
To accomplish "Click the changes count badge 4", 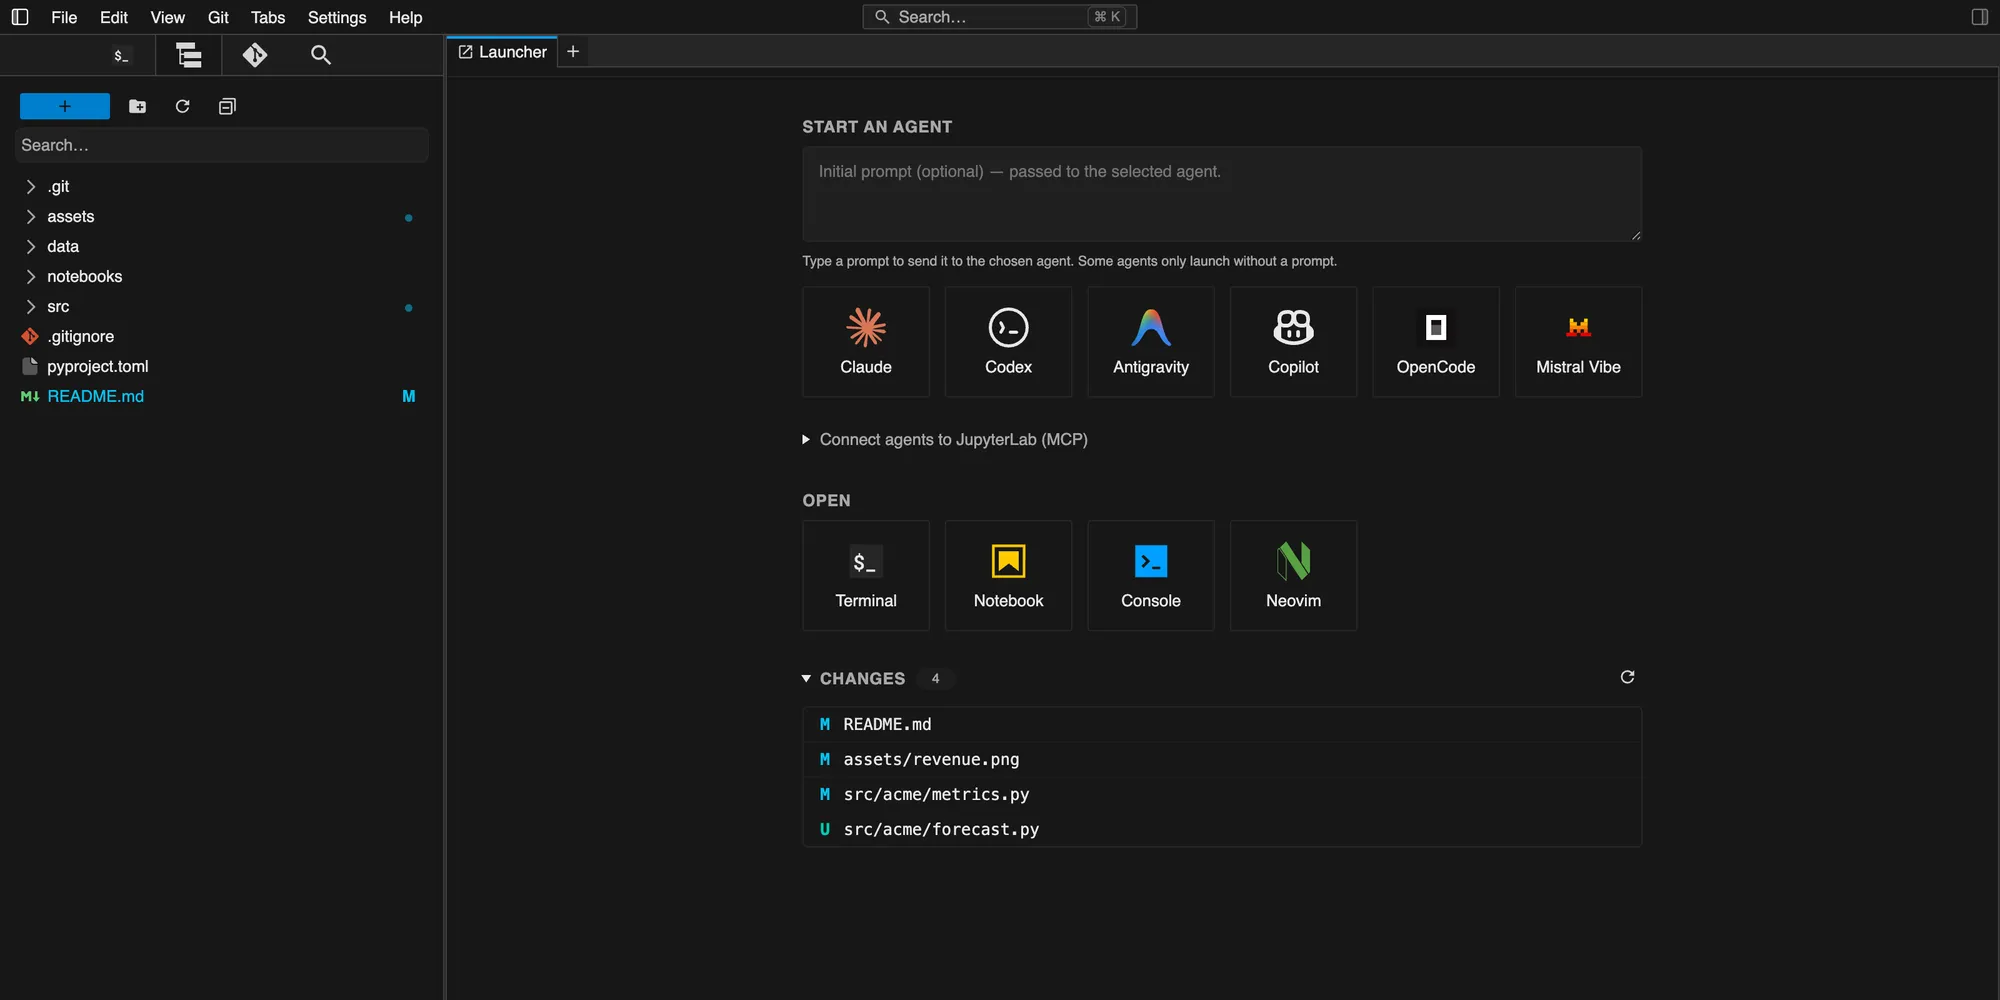I will pos(935,679).
